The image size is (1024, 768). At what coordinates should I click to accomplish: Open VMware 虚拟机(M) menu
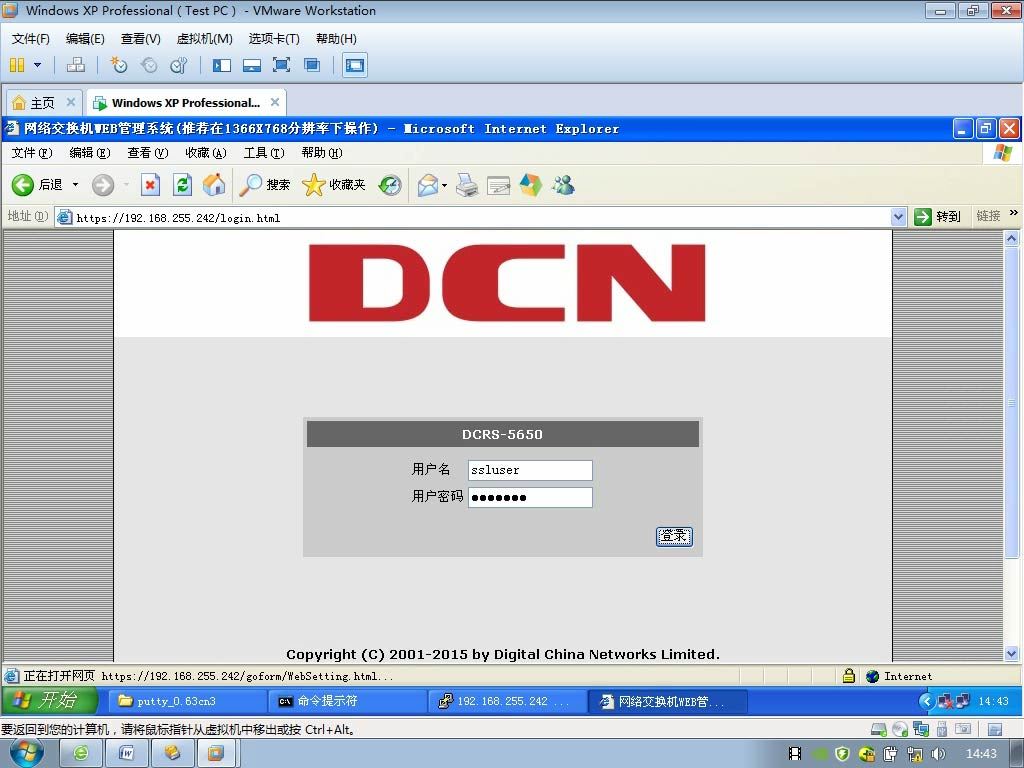pyautogui.click(x=204, y=39)
